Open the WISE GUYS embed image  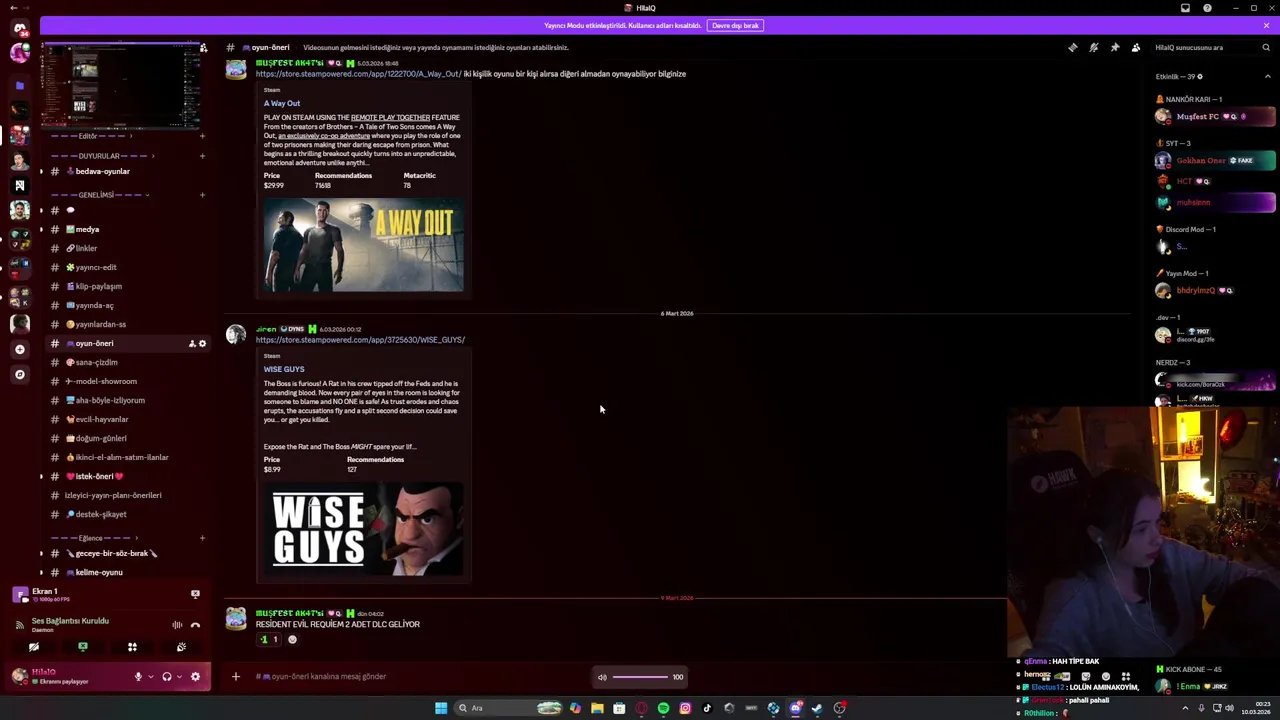click(364, 528)
